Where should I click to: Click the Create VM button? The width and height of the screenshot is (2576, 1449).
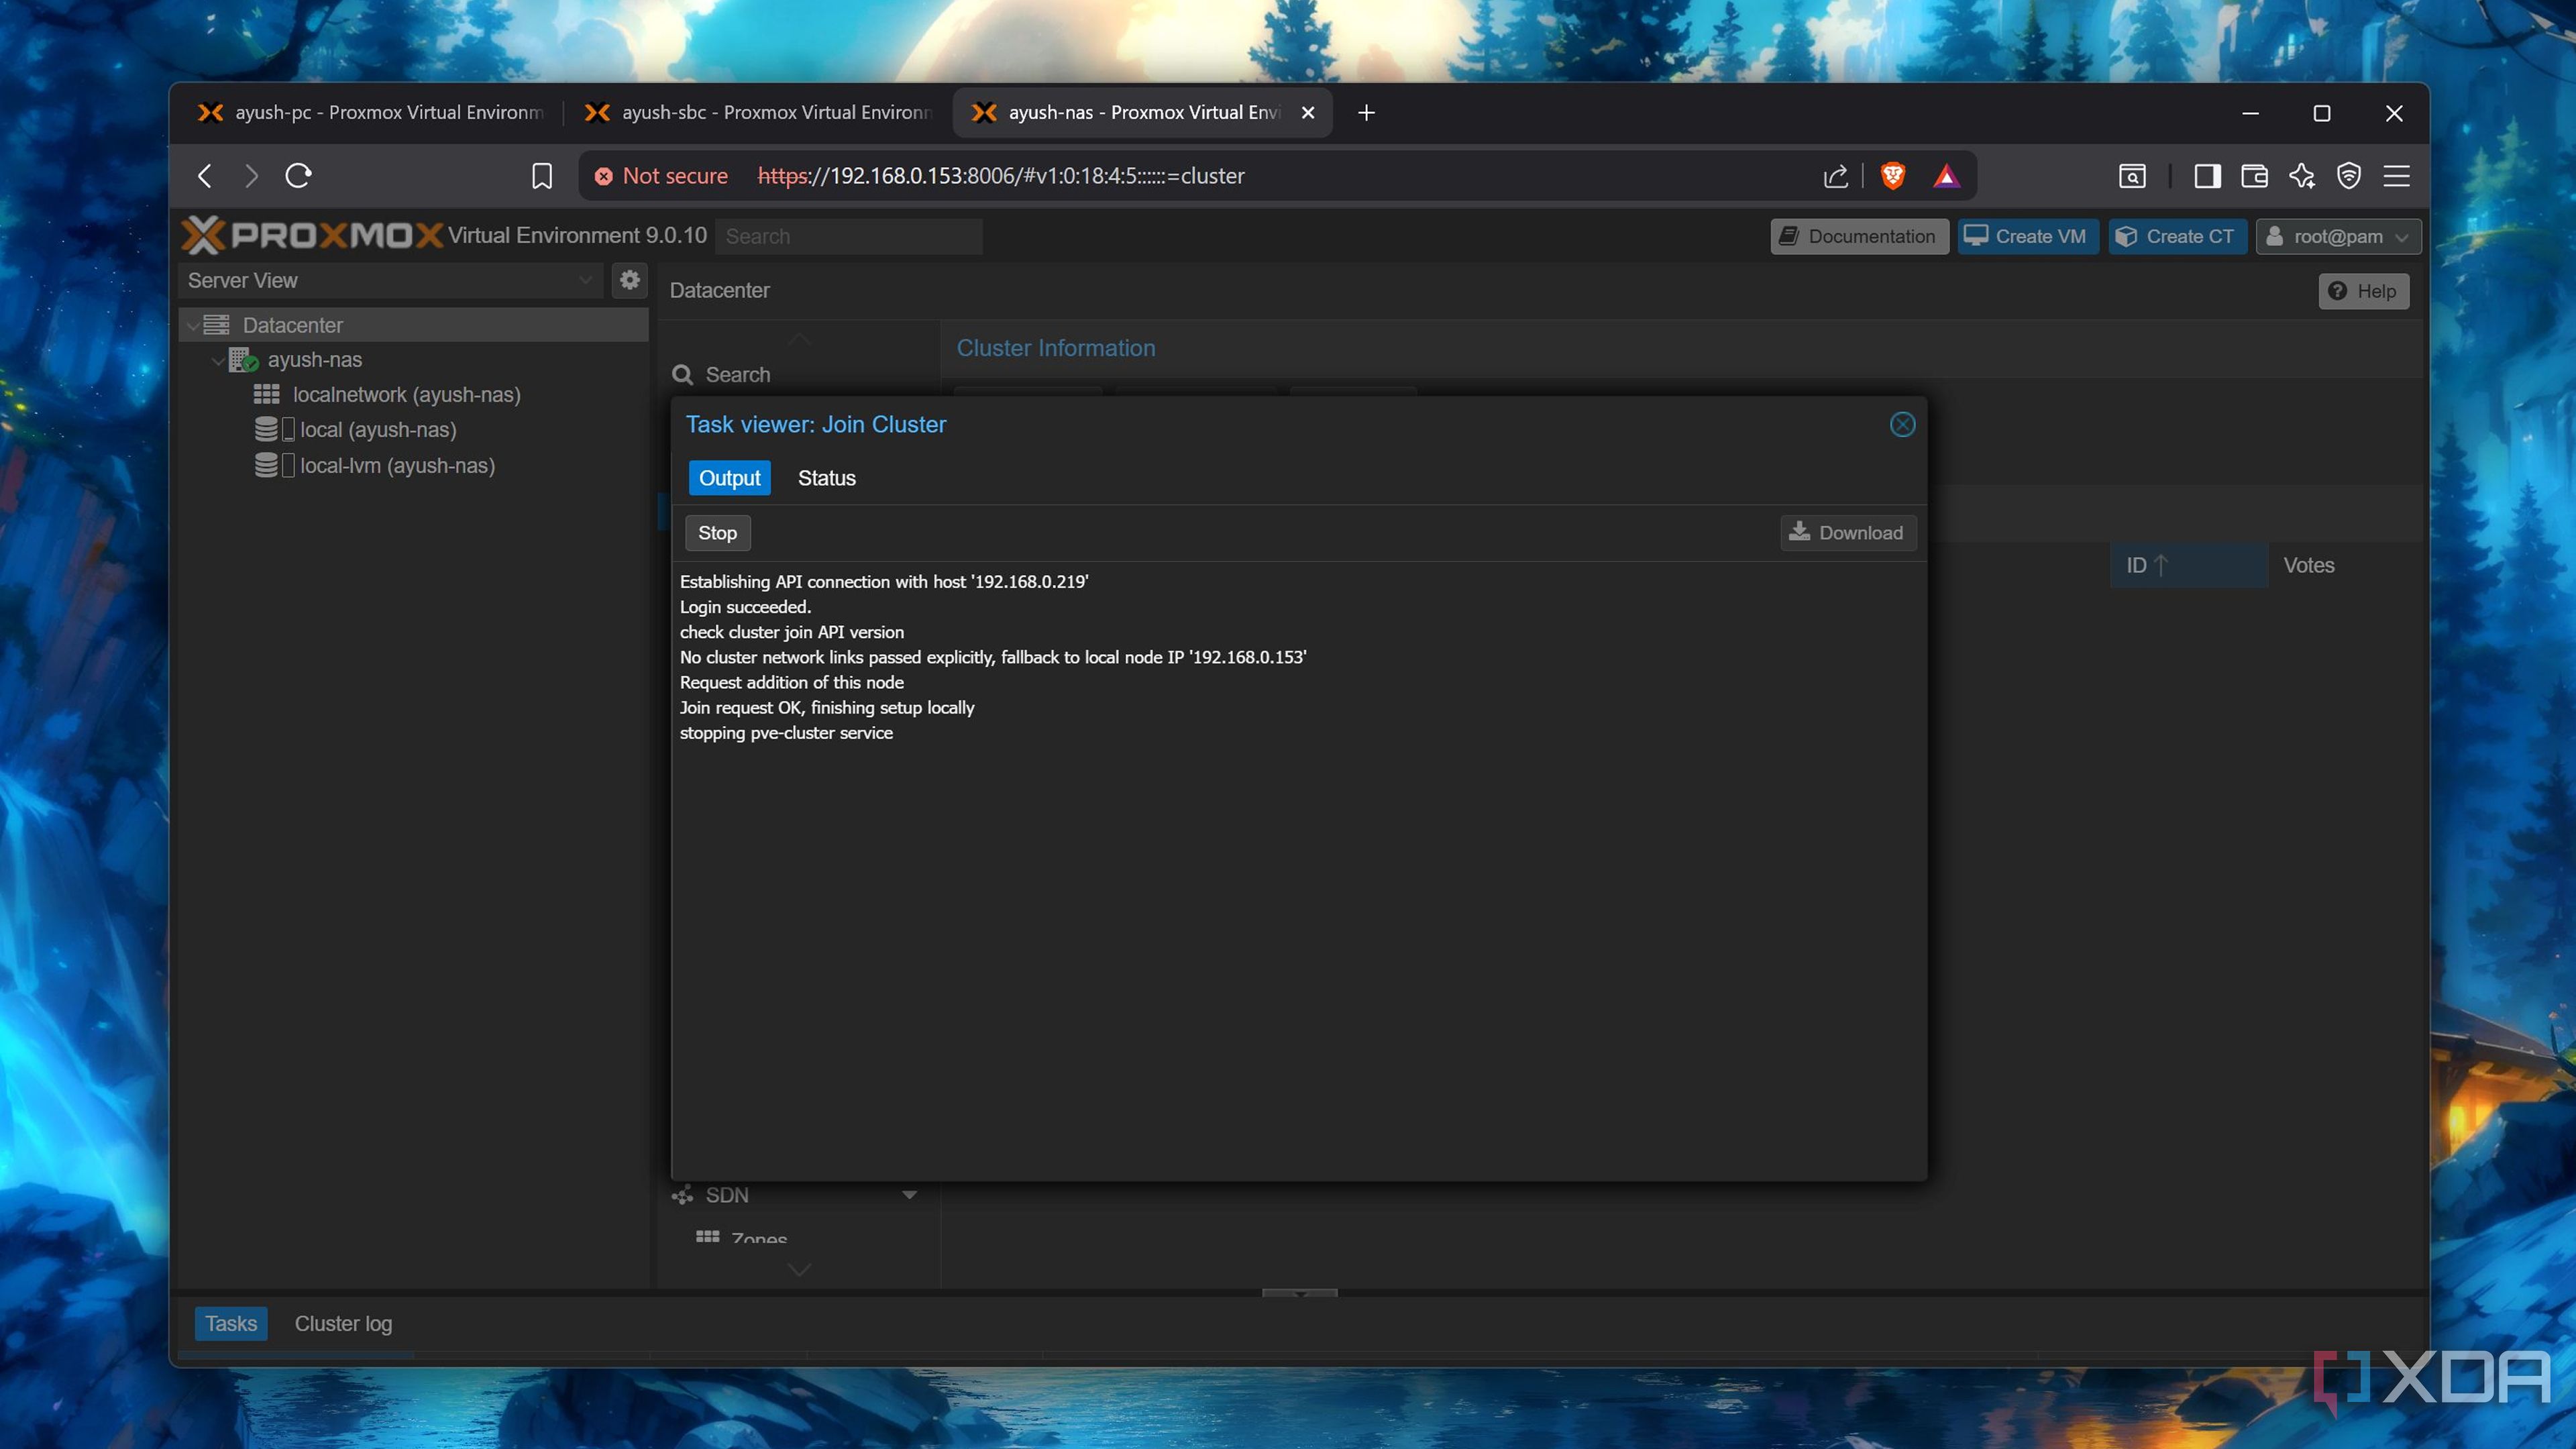coord(2027,236)
